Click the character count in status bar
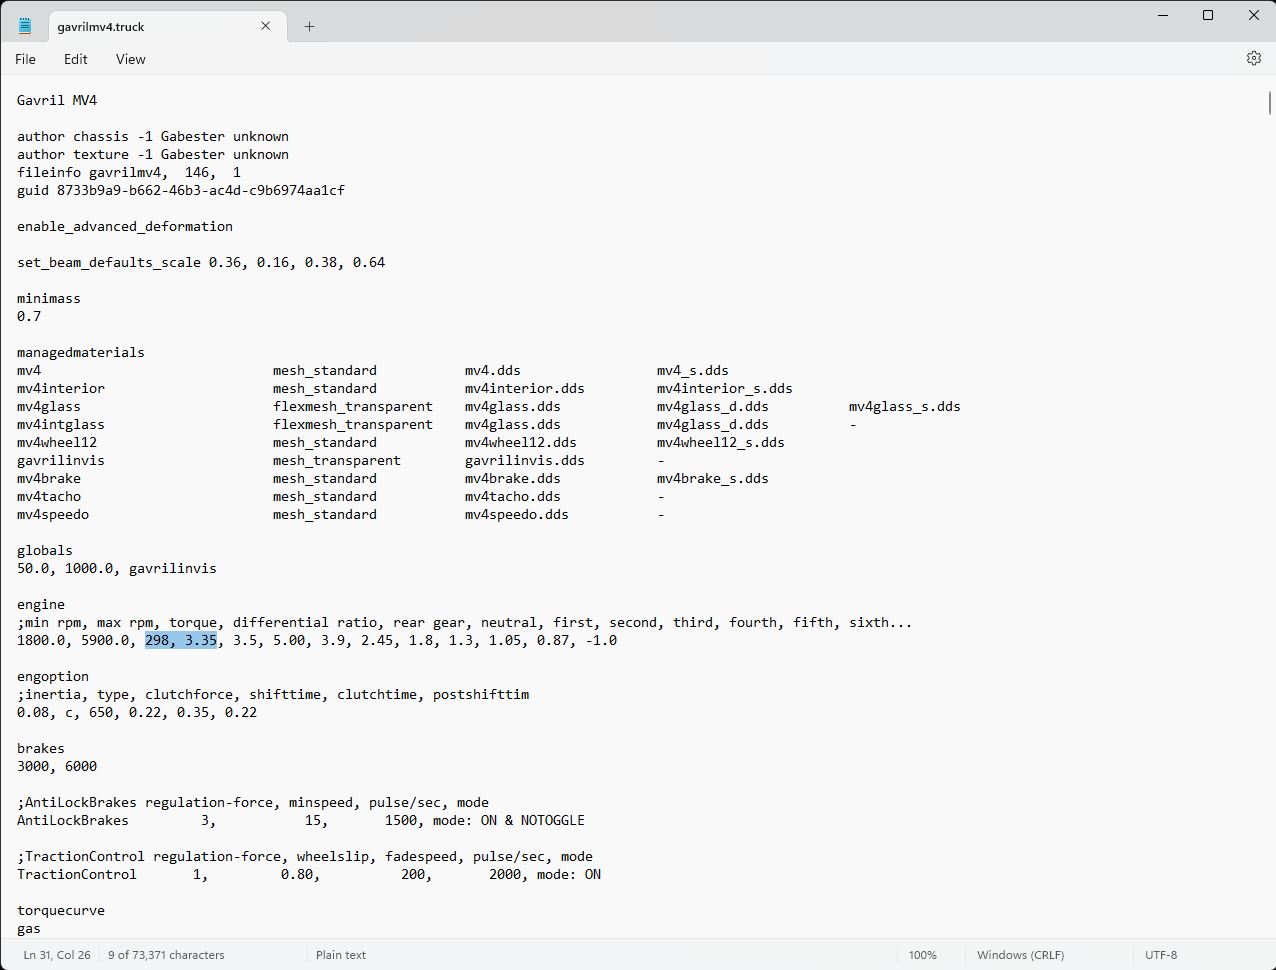The image size is (1276, 970). (166, 955)
